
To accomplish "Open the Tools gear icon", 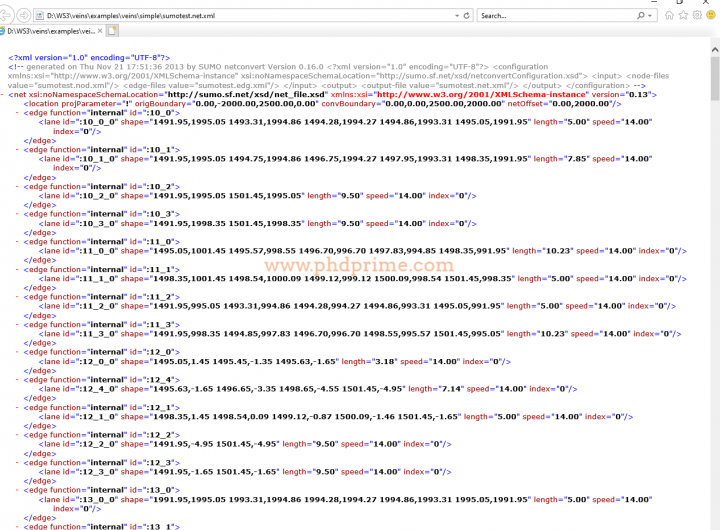I will pos(697,16).
